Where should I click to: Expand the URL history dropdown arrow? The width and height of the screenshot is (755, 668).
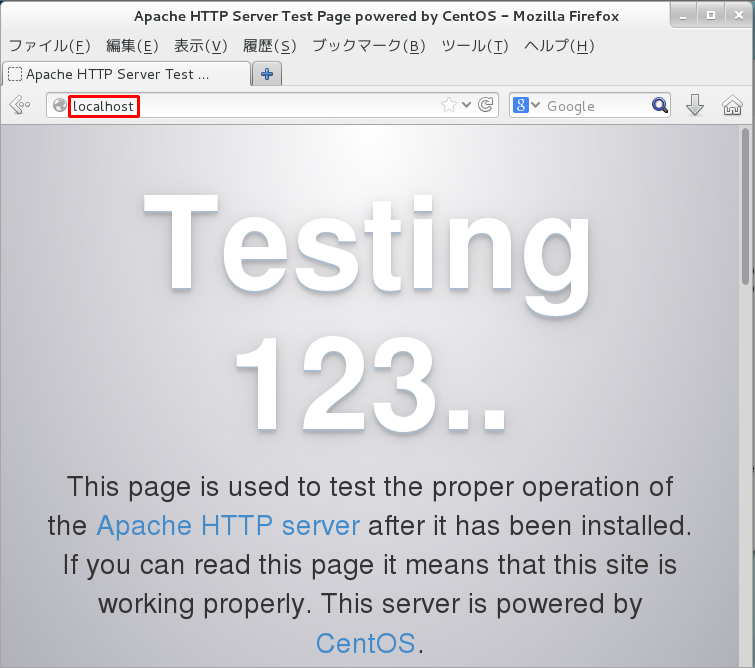(x=466, y=105)
